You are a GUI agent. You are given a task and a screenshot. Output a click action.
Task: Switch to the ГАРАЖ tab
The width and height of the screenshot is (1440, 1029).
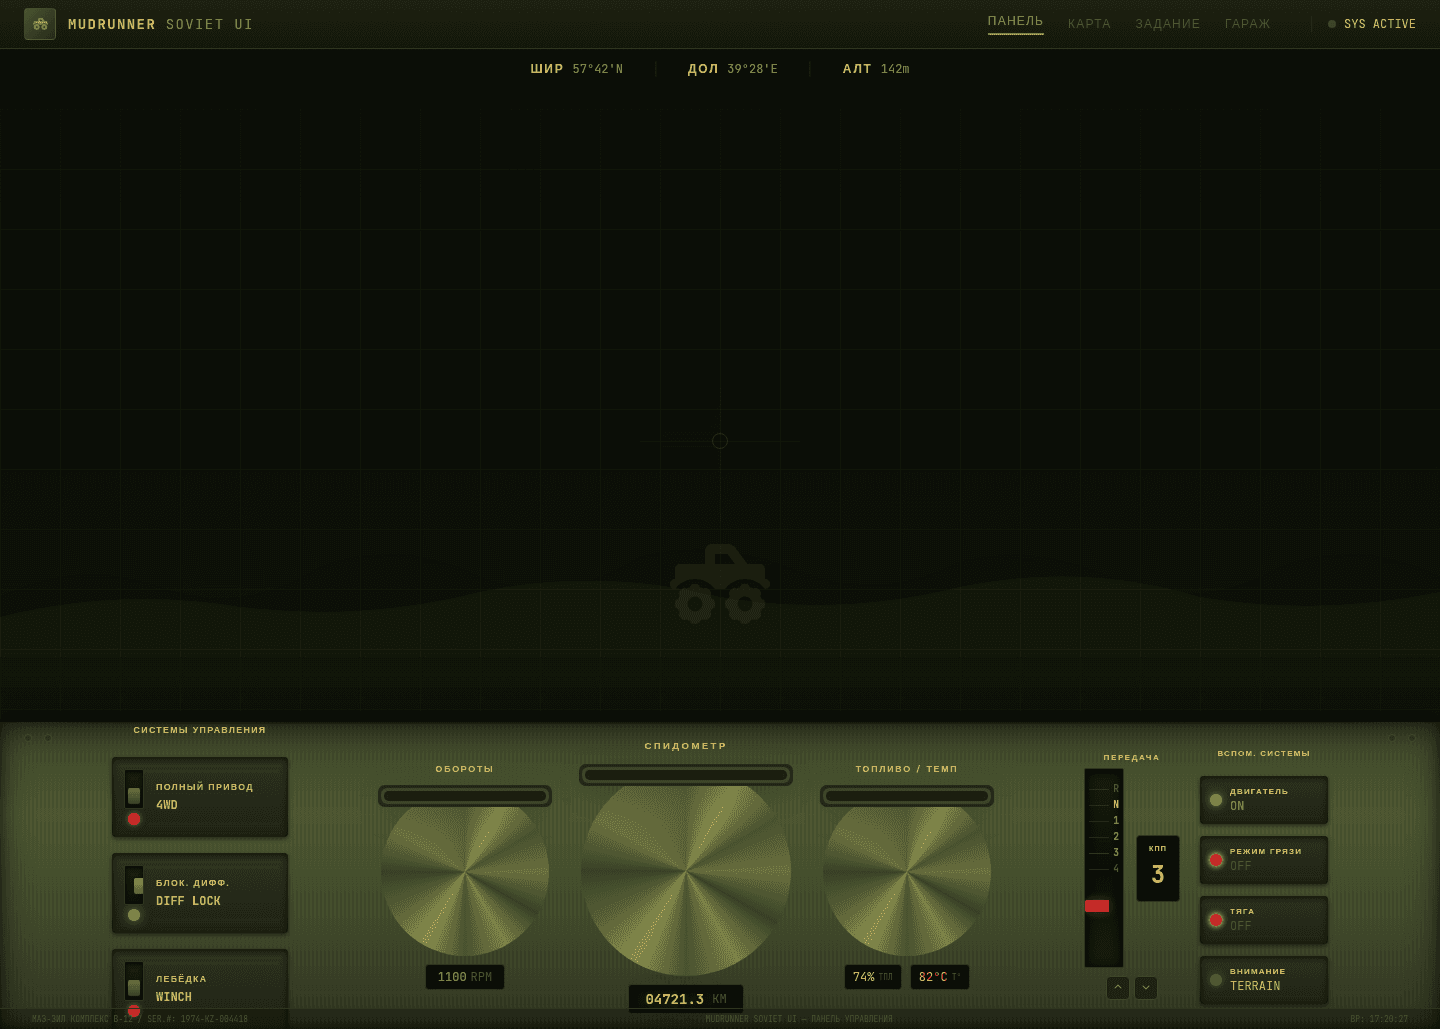(x=1247, y=24)
